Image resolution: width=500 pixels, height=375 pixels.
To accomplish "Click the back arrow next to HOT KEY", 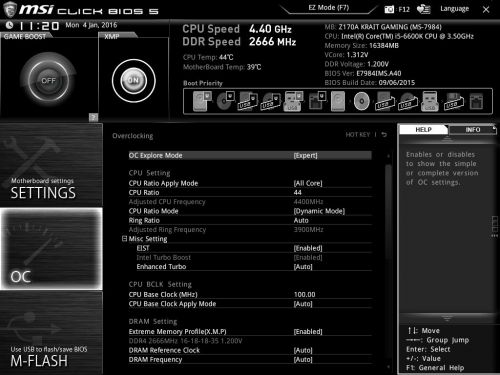I will (x=384, y=135).
